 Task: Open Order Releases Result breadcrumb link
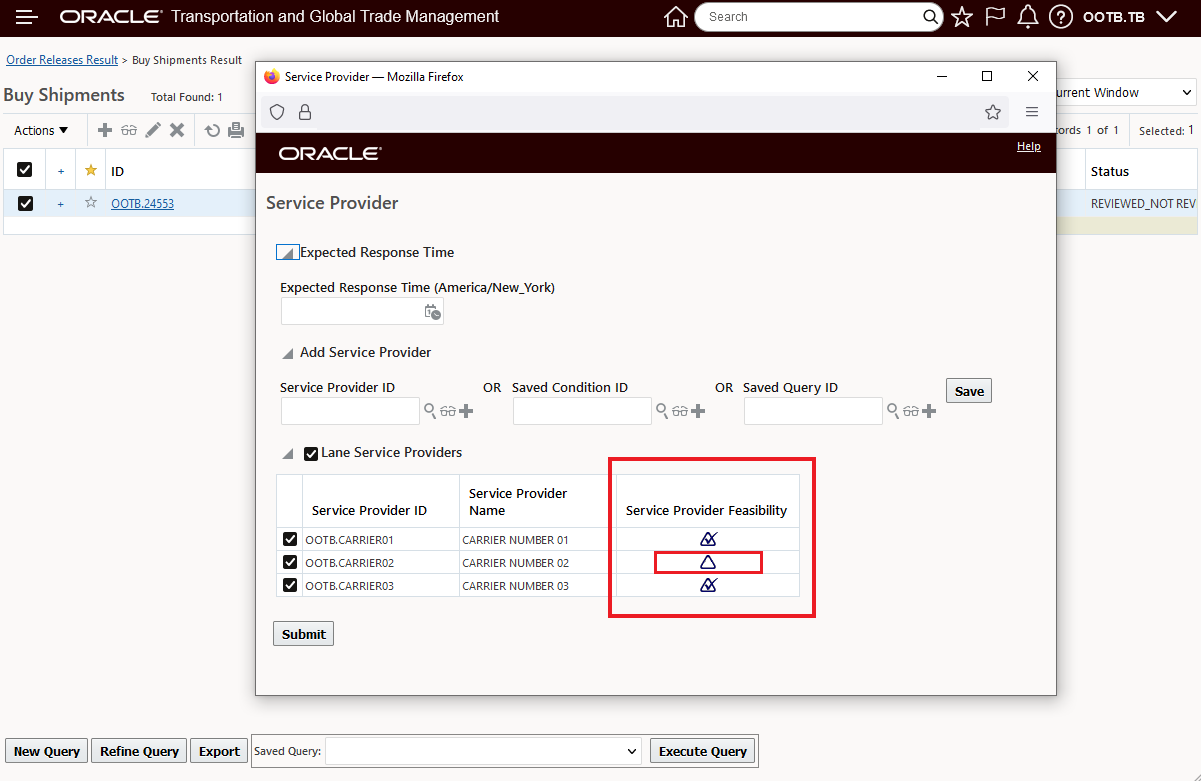(x=62, y=60)
